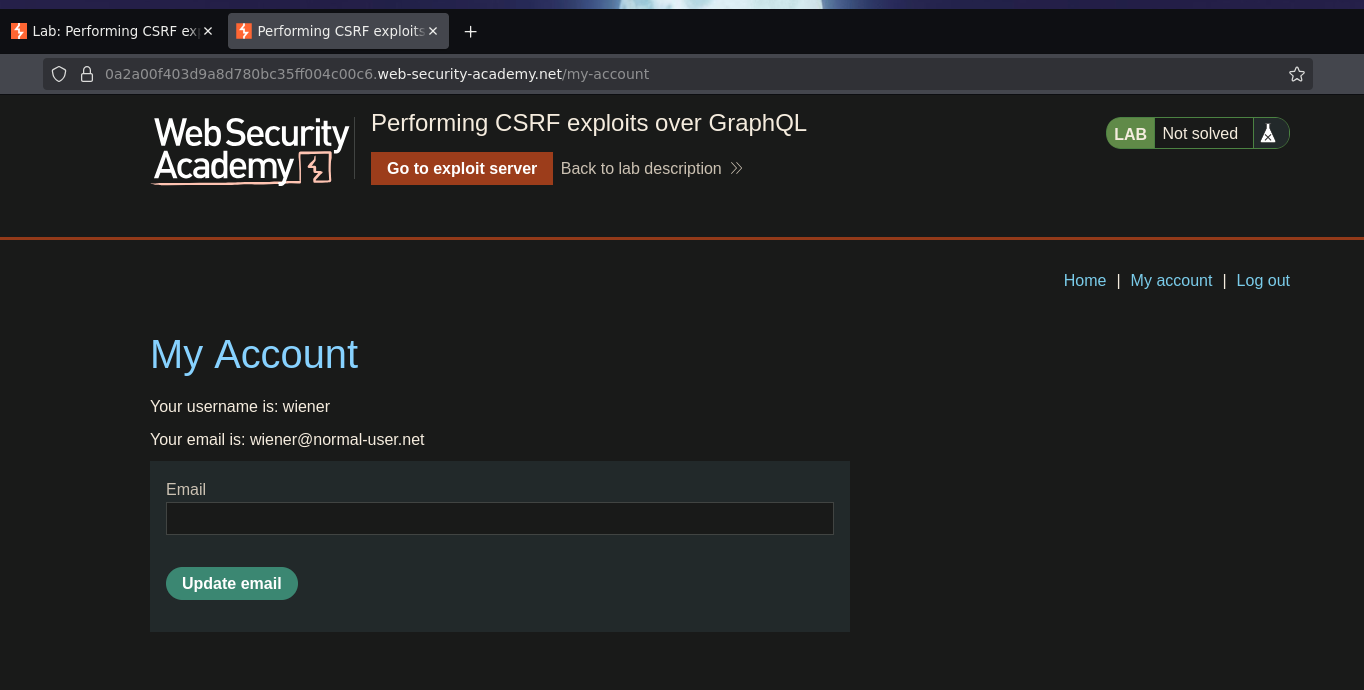Click the lab title Performing CSRF exploits over GraphQL
The image size is (1364, 690).
(589, 123)
